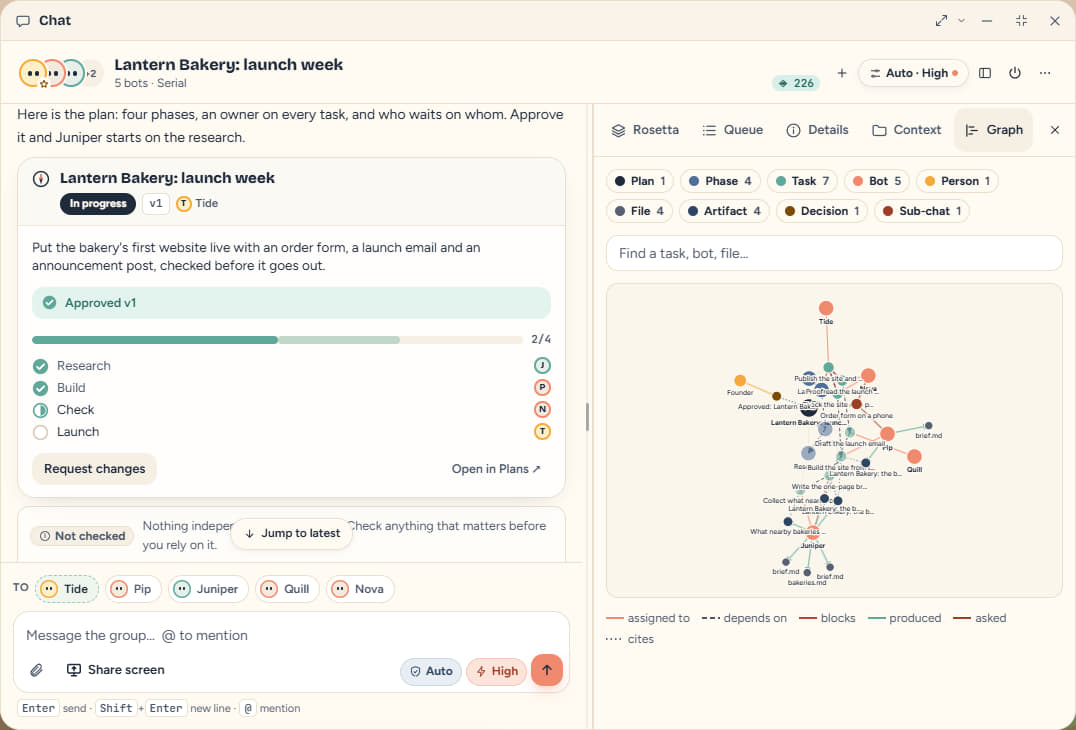Select Pip as message recipient
This screenshot has height=730, width=1076.
133,589
